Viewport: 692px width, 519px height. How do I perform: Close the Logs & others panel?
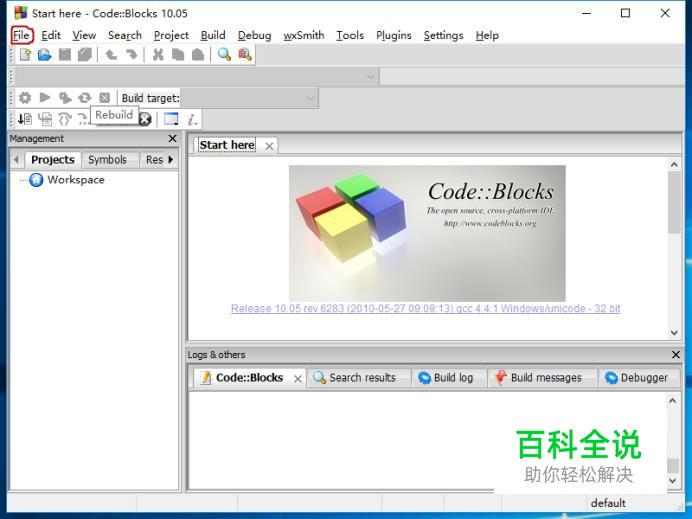(x=676, y=354)
